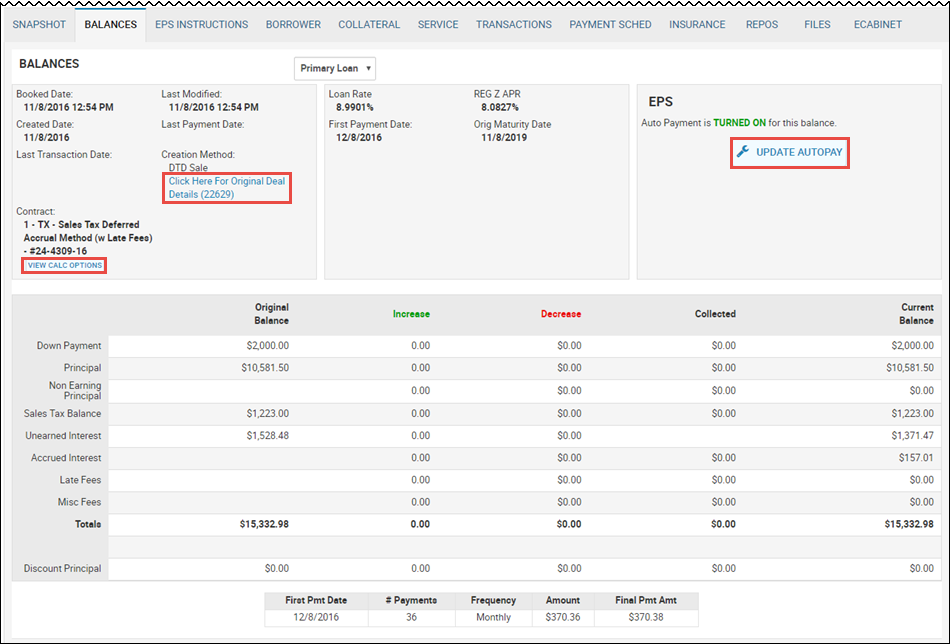Click the Last Modified value 11/8/2016 12:54 PM
Screen dimensions: 950x644
(214, 107)
